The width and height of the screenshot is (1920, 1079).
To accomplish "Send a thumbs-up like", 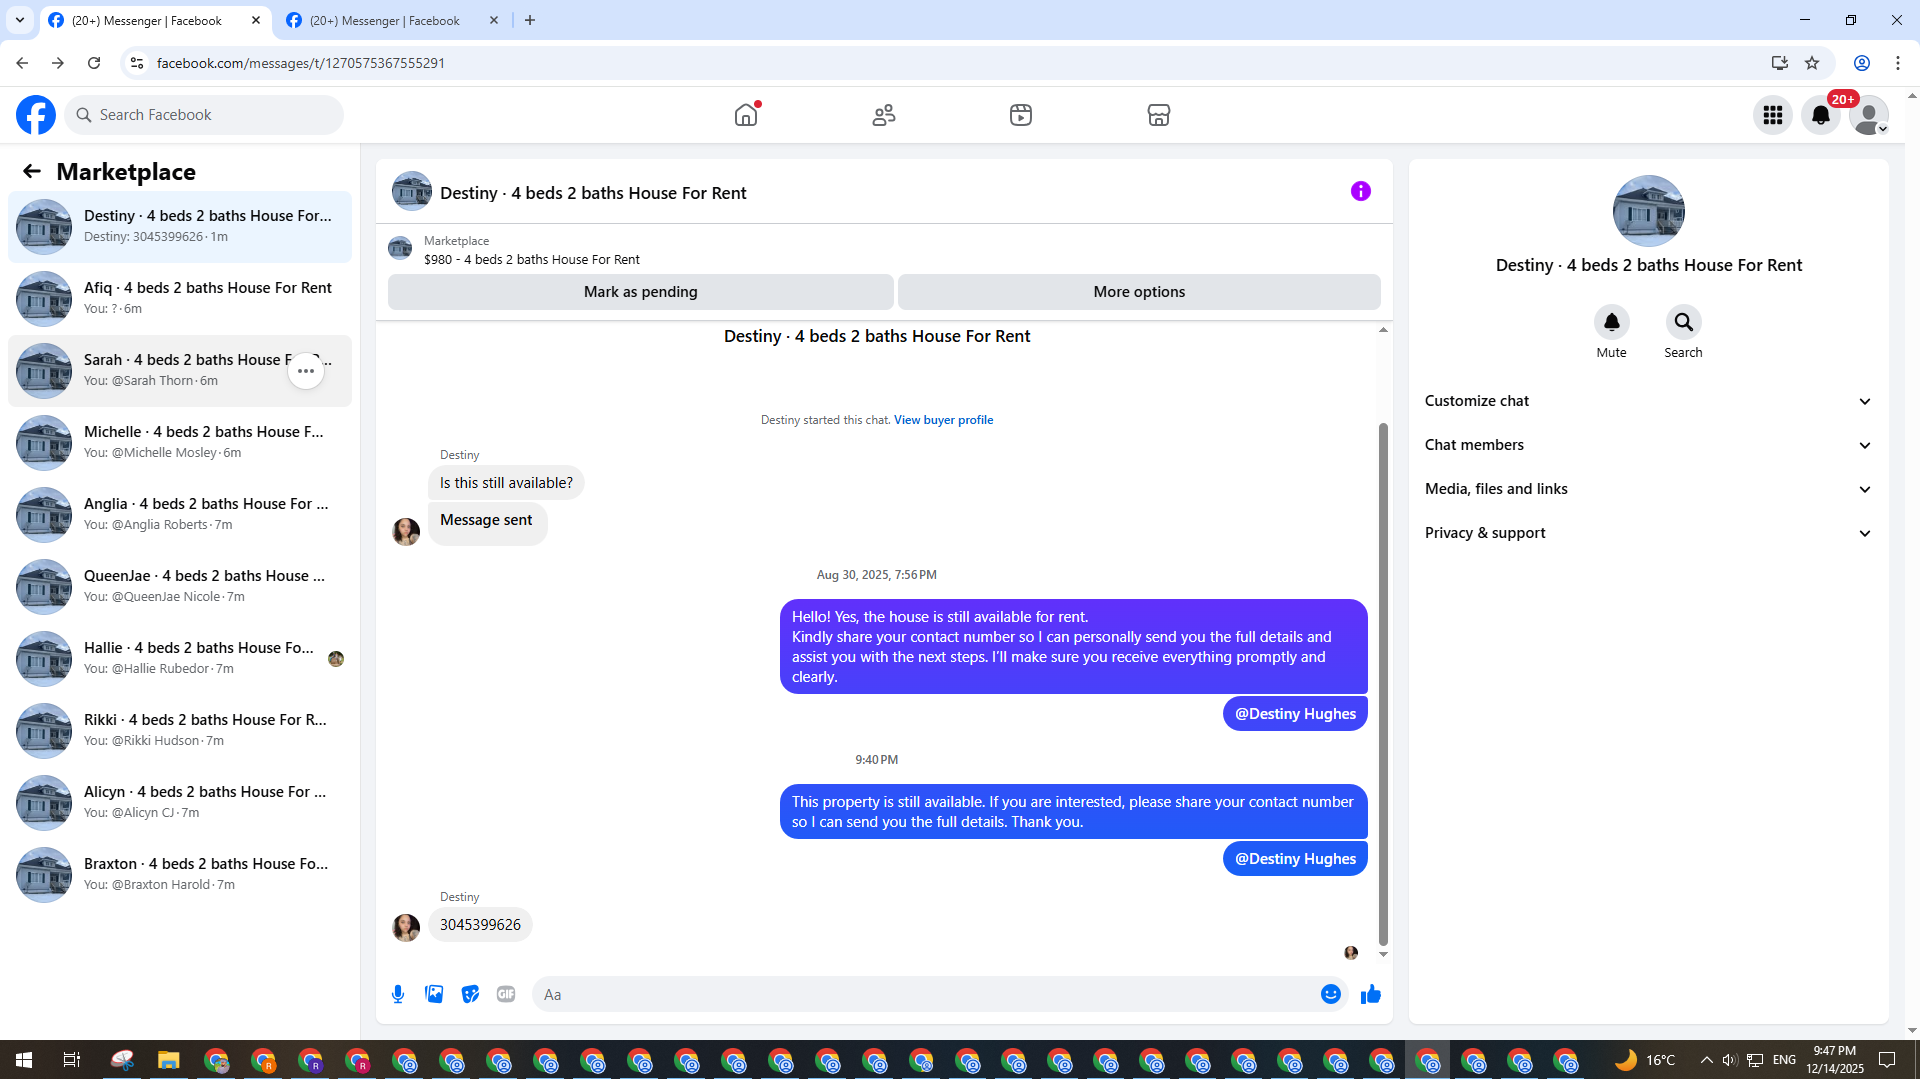I will pyautogui.click(x=1371, y=994).
